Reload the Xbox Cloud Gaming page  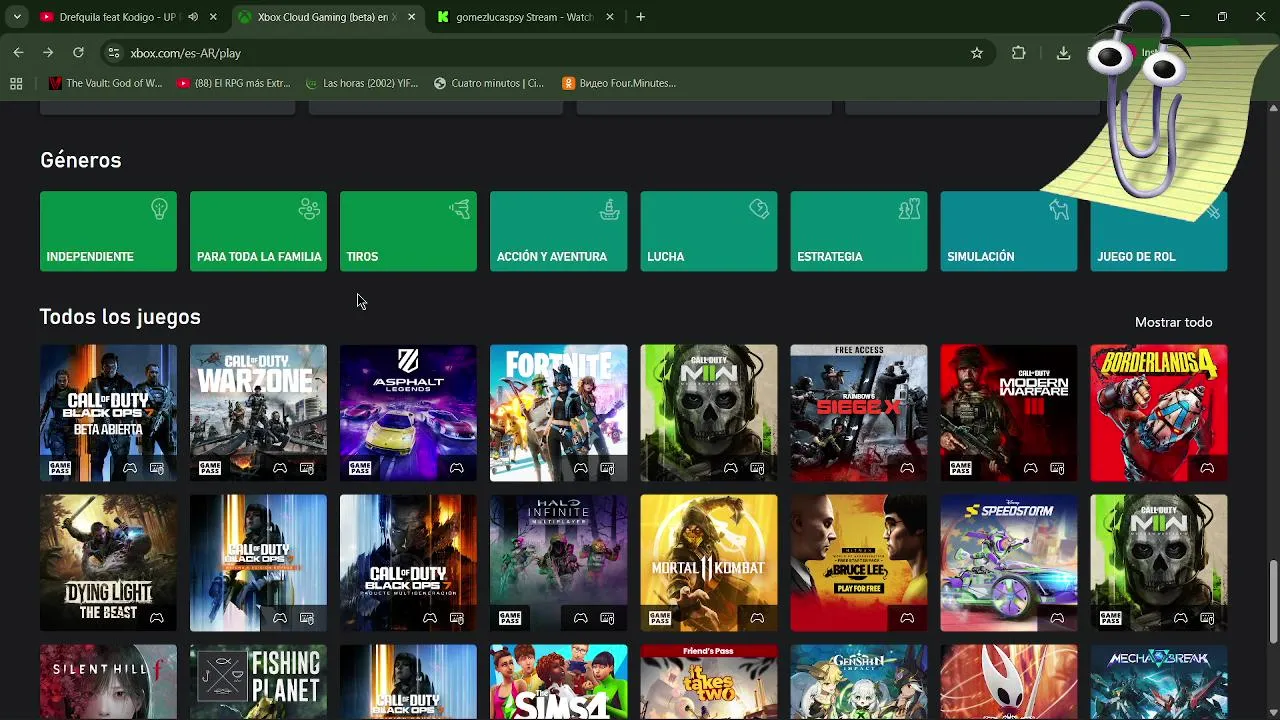[78, 53]
